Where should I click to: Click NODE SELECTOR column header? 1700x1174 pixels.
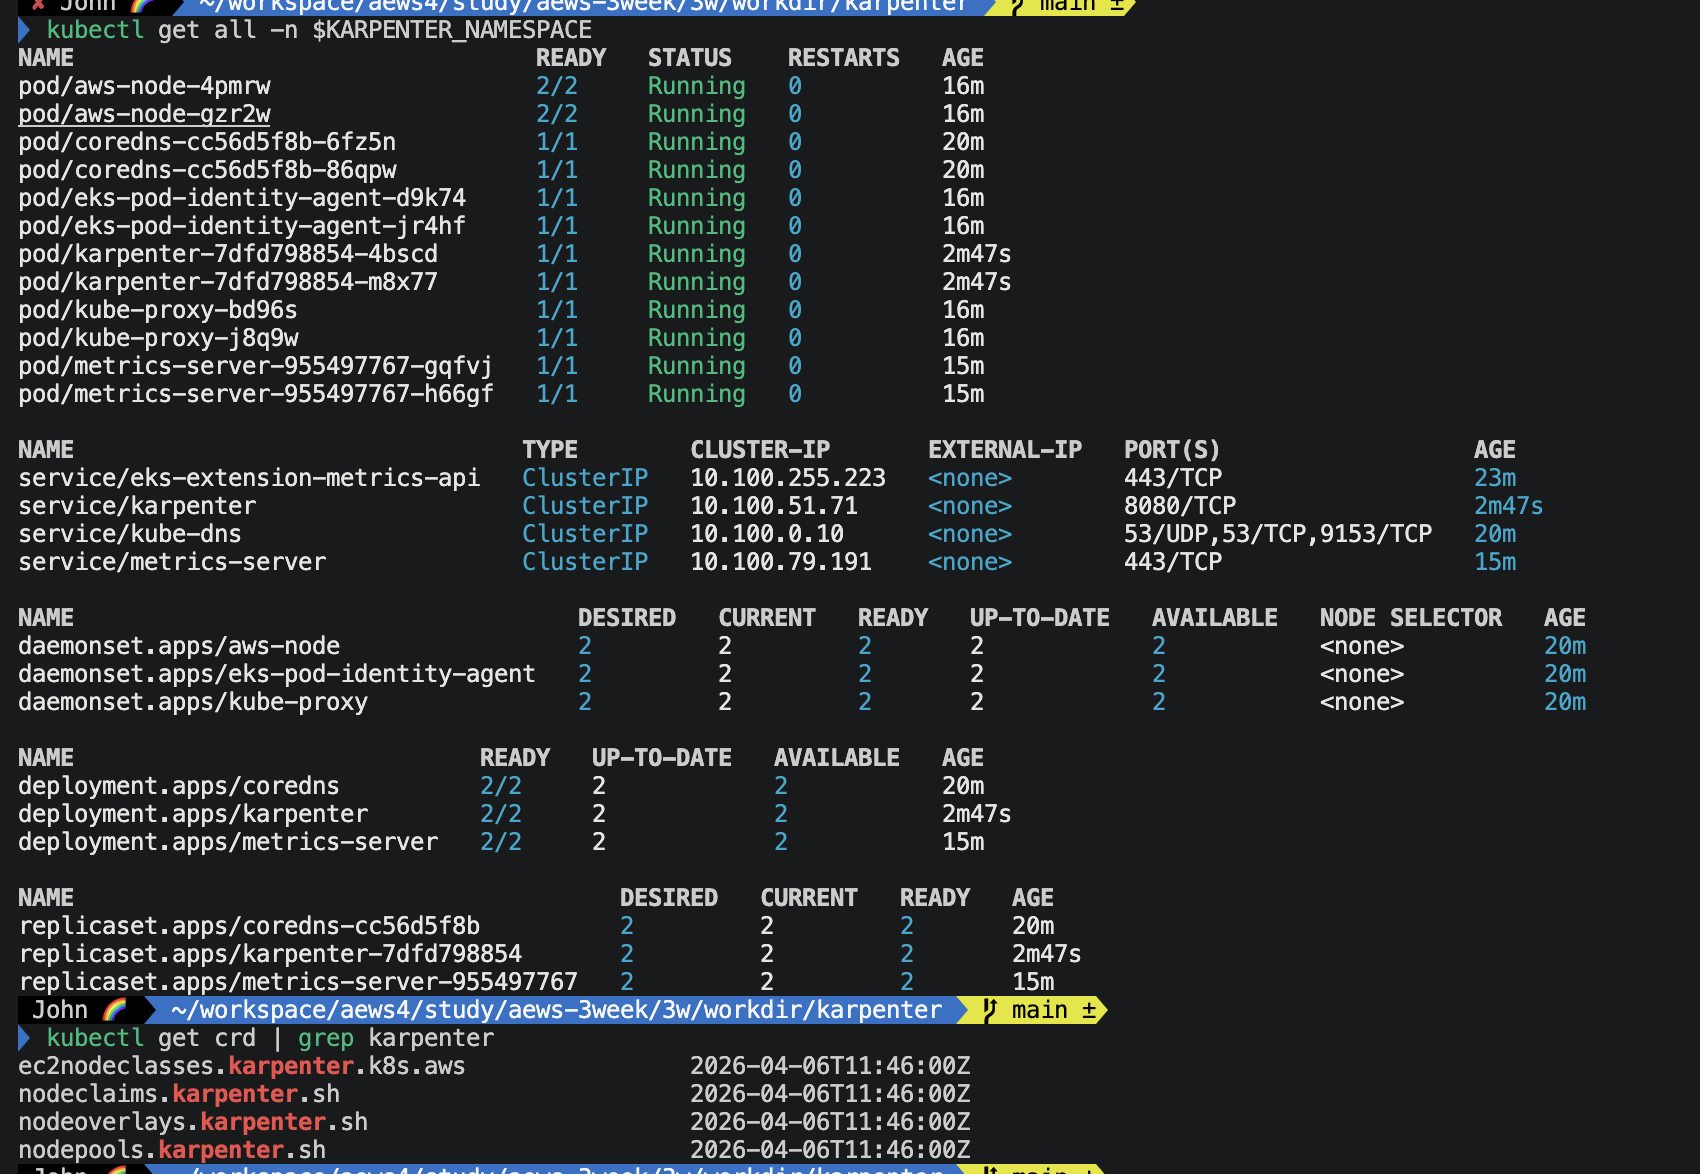coord(1411,618)
